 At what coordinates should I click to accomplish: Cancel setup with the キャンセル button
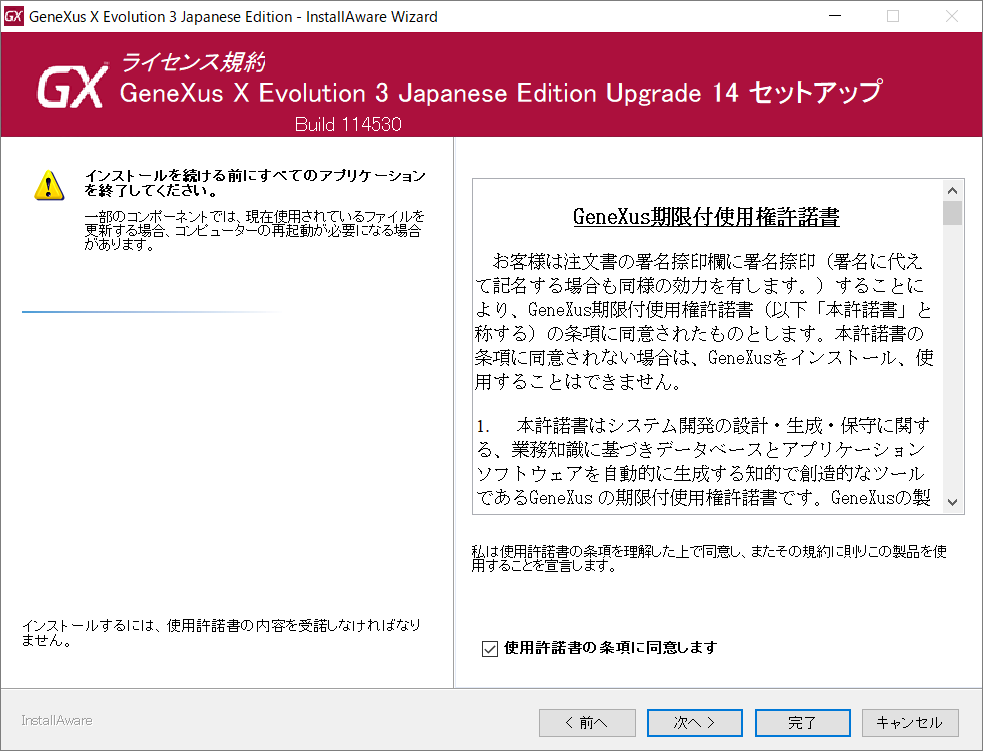pyautogui.click(x=910, y=723)
